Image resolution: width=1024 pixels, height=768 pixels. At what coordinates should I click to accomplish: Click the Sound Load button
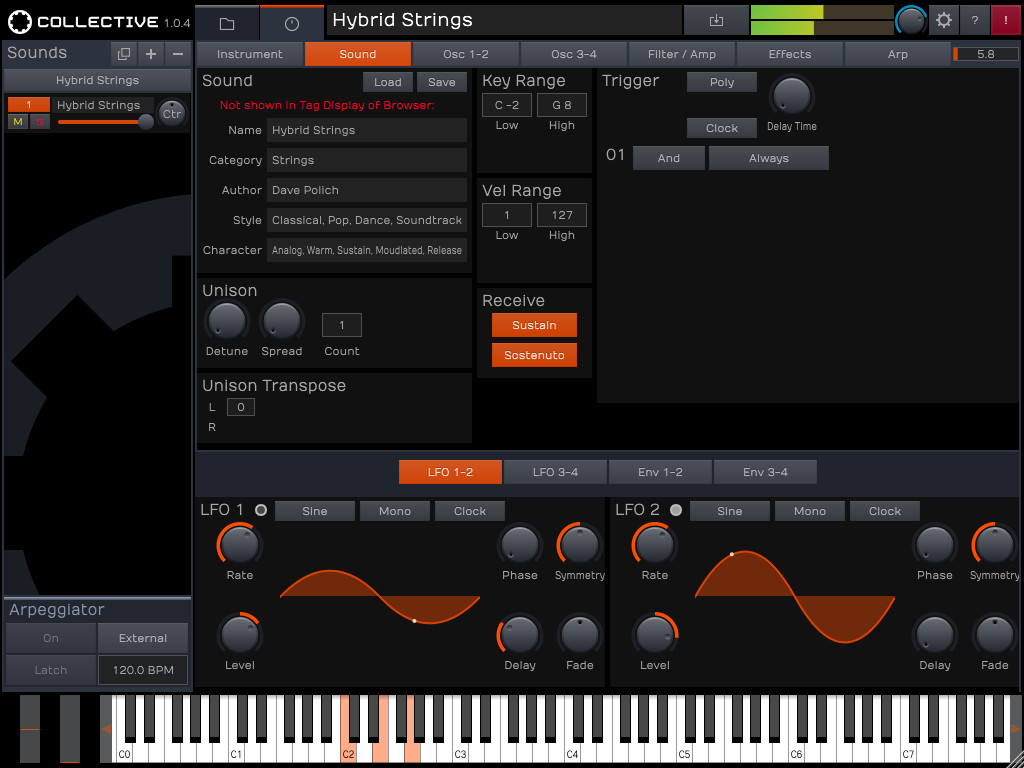tap(388, 82)
